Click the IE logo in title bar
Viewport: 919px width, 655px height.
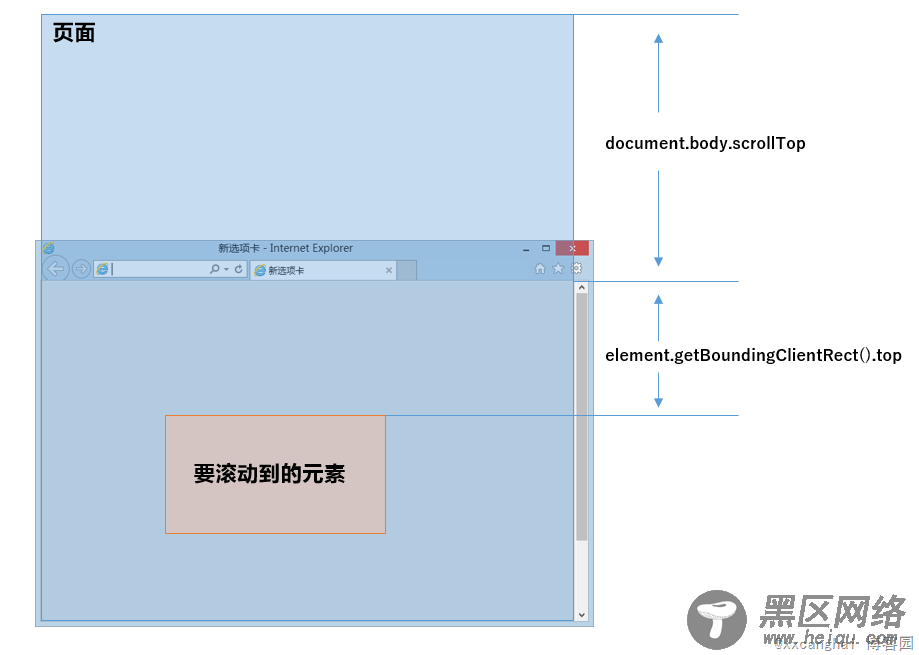point(49,248)
